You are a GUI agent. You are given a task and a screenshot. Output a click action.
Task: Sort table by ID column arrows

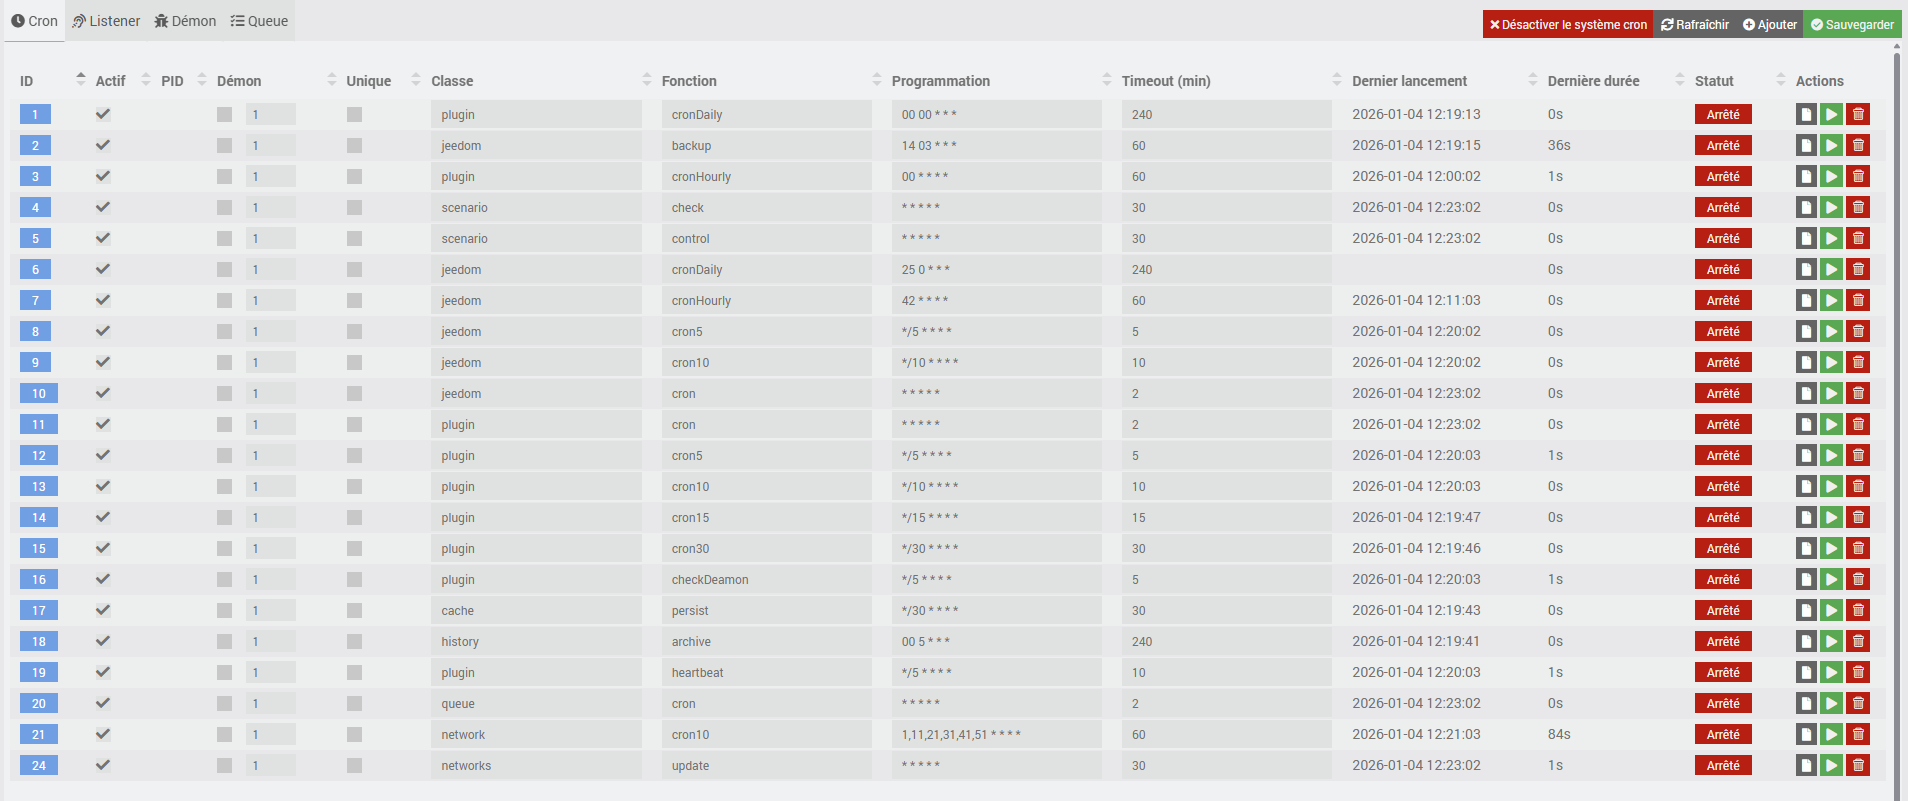(x=81, y=80)
